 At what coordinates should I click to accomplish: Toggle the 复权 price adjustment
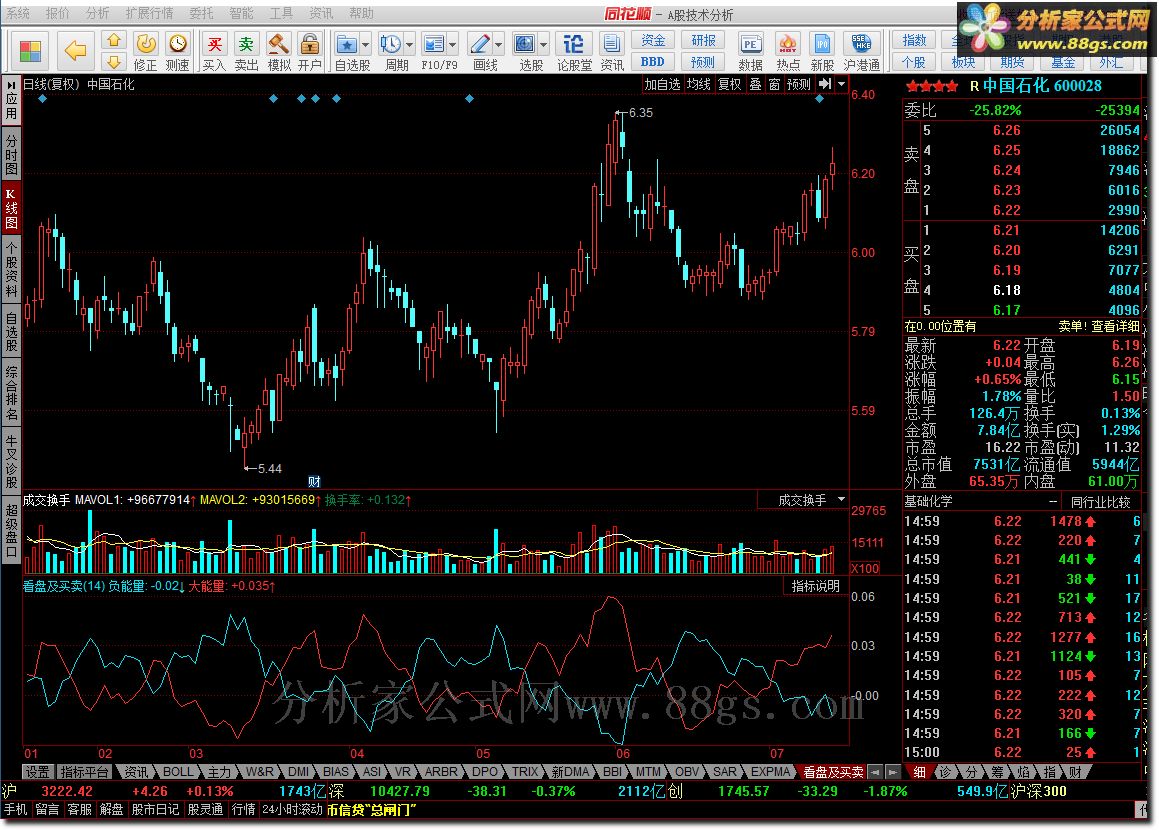tap(730, 84)
